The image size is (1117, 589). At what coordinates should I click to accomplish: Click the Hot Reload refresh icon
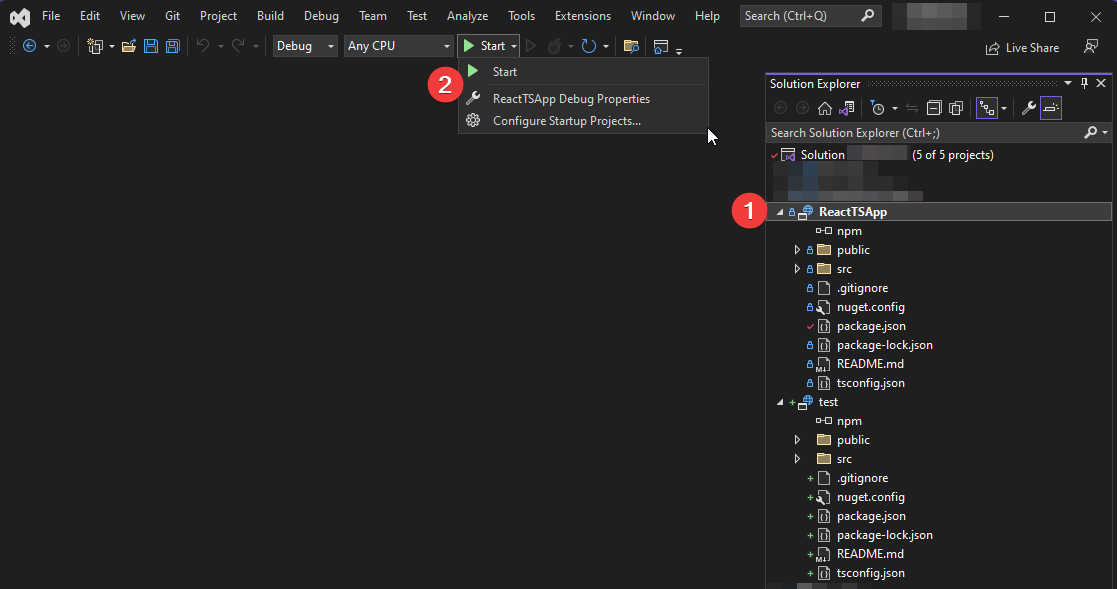point(590,45)
